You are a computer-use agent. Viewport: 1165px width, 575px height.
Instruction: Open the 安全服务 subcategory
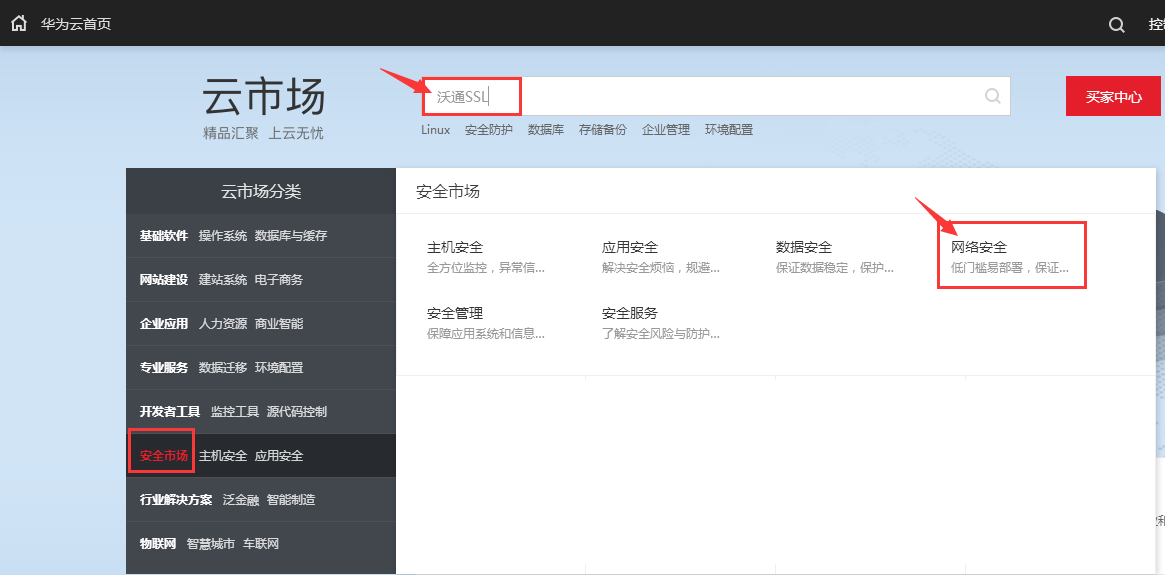630,313
